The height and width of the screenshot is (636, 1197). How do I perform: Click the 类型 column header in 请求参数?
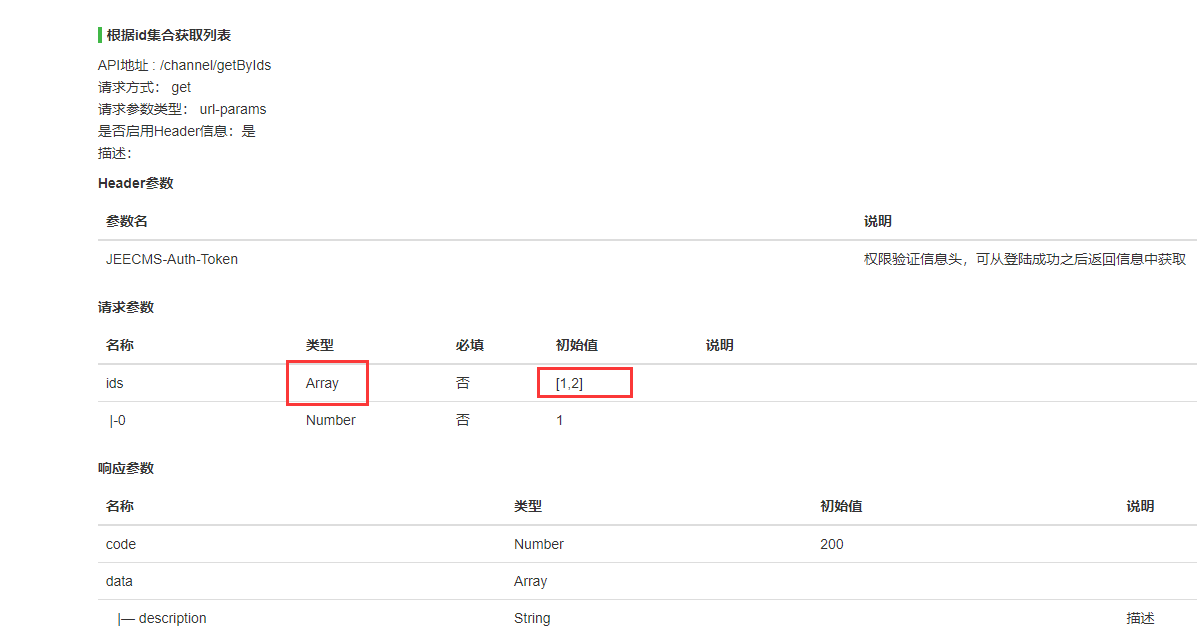point(319,345)
